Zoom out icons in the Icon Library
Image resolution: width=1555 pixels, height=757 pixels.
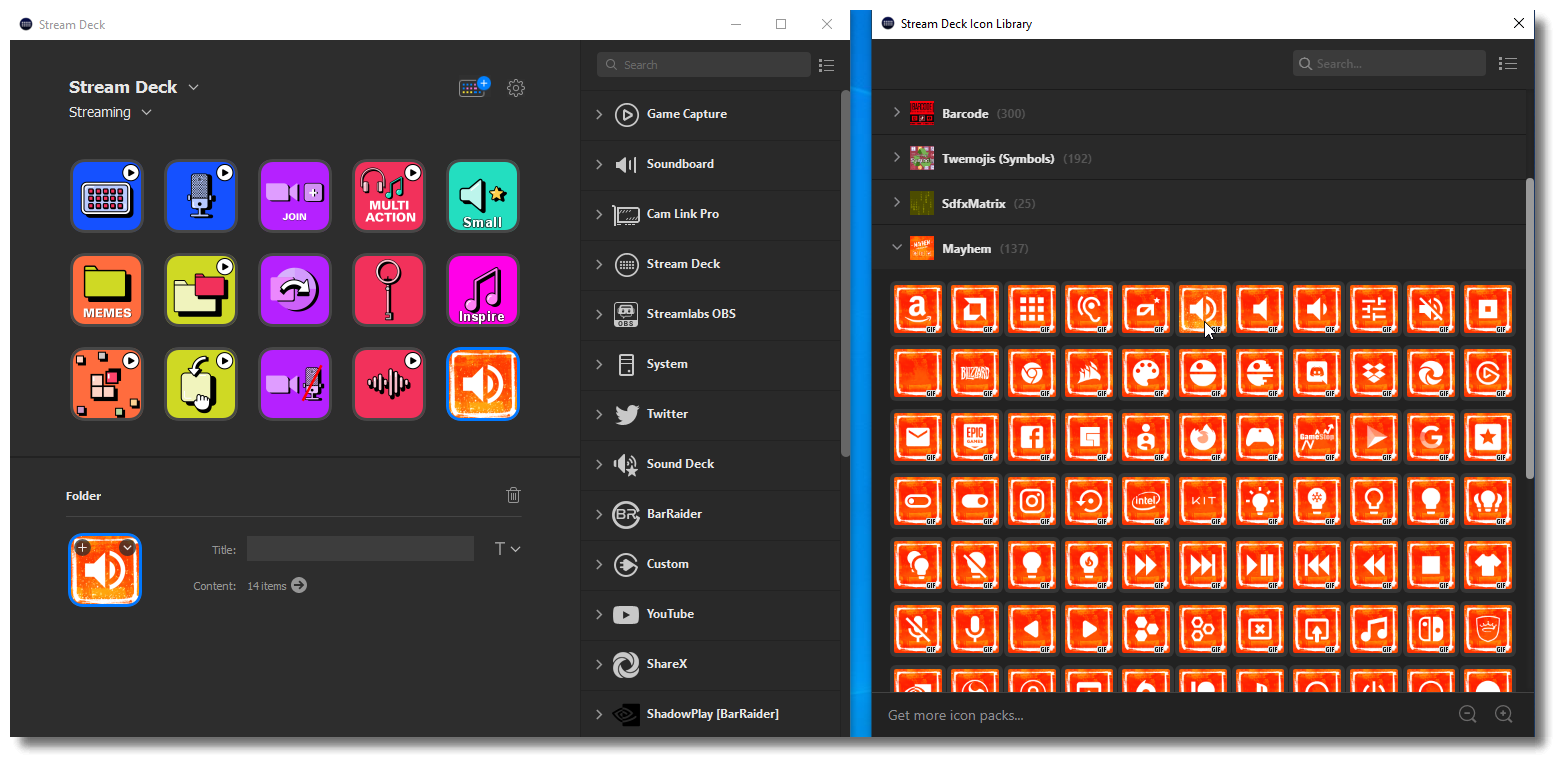[1467, 714]
